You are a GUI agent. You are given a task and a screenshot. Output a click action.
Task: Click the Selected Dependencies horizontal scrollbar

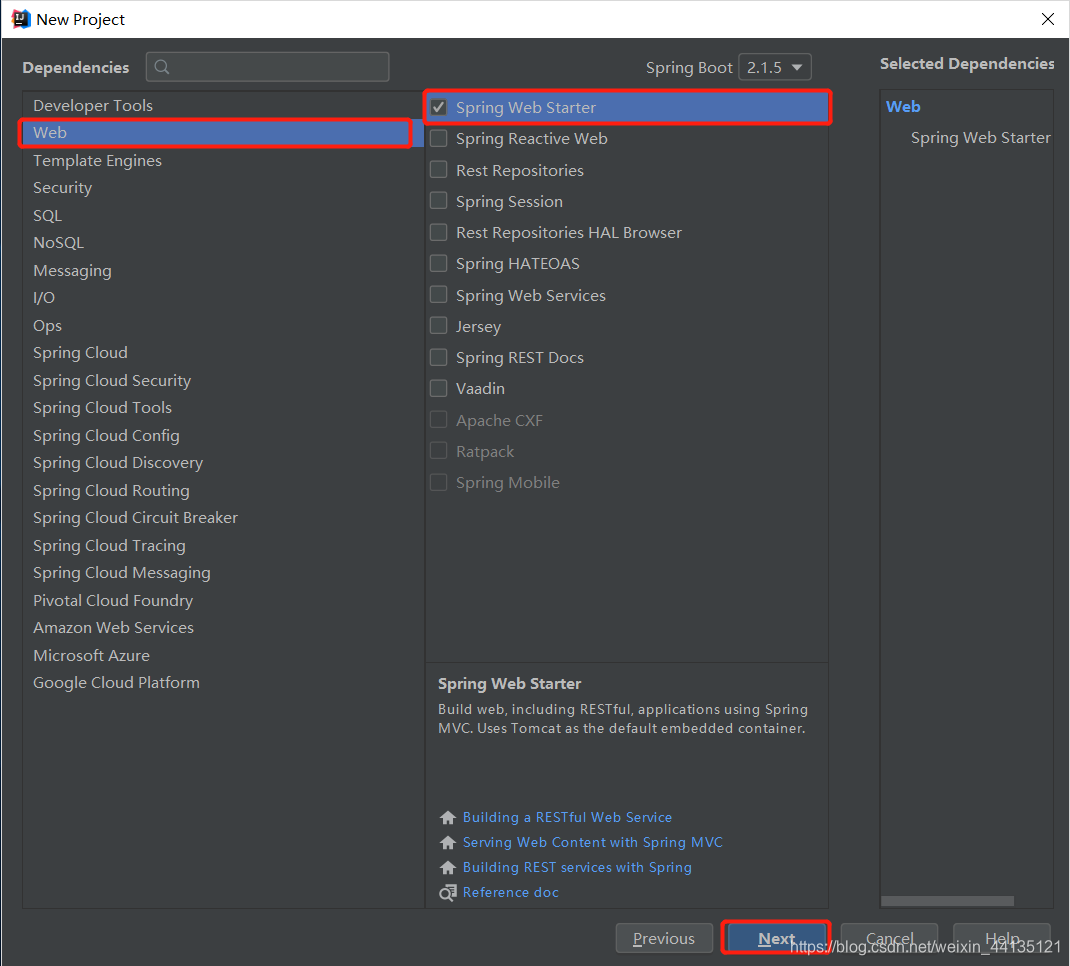pos(947,901)
